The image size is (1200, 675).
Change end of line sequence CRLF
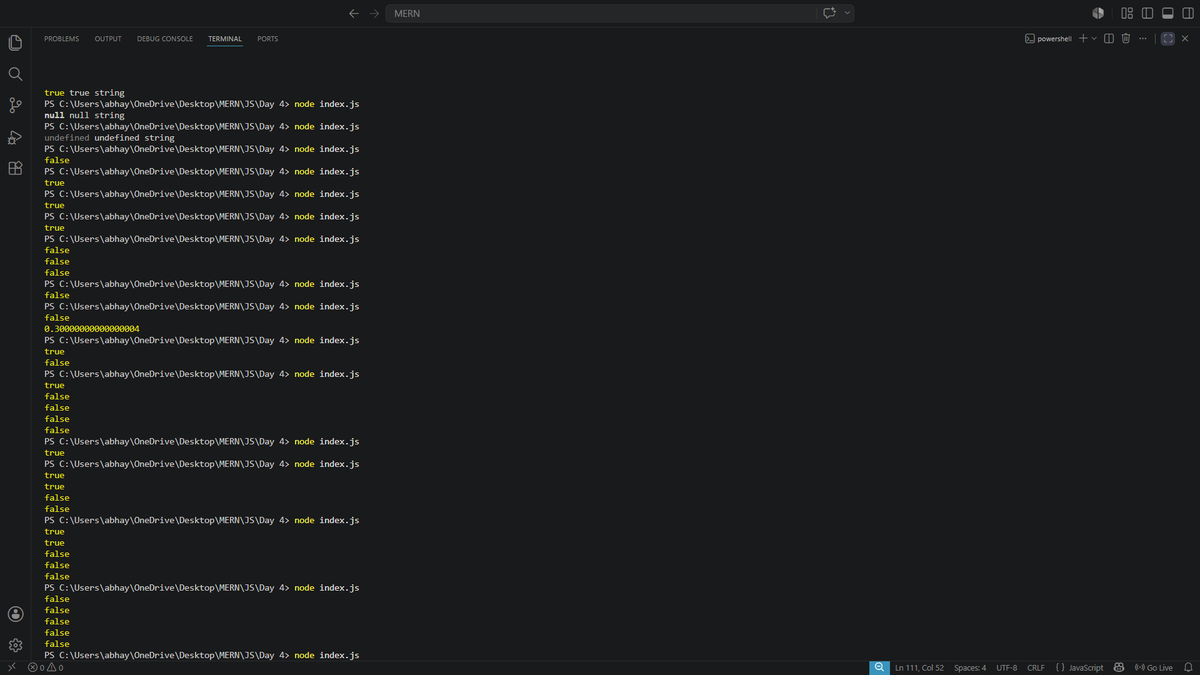click(x=1035, y=667)
